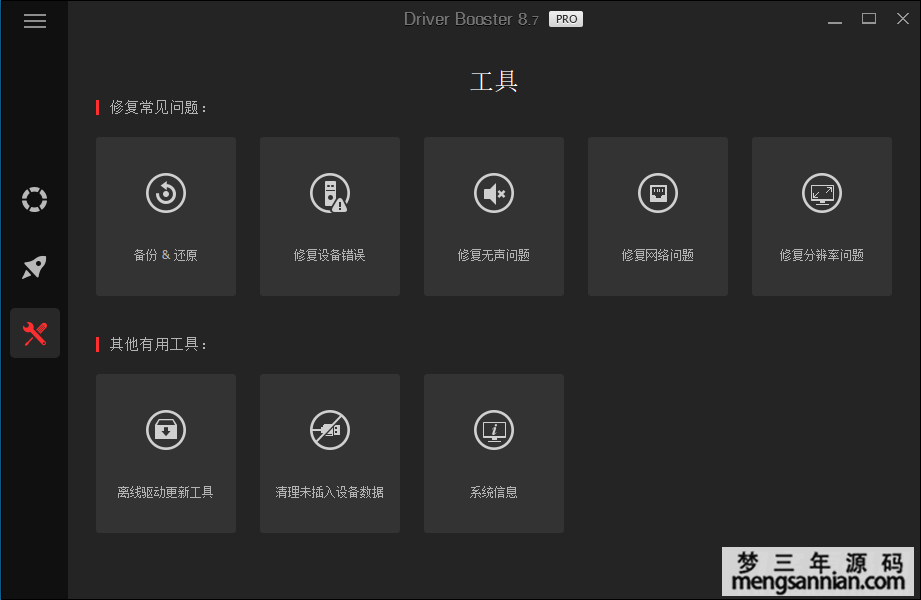Open the 修复分辨率问题 label
The width and height of the screenshot is (921, 600).
pyautogui.click(x=822, y=255)
